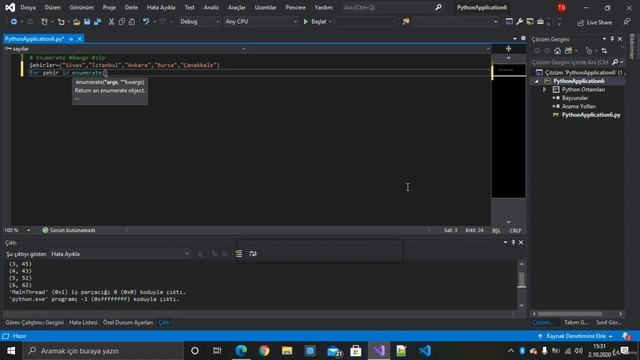Pin the PythonApplication6.py tab

tap(71, 39)
